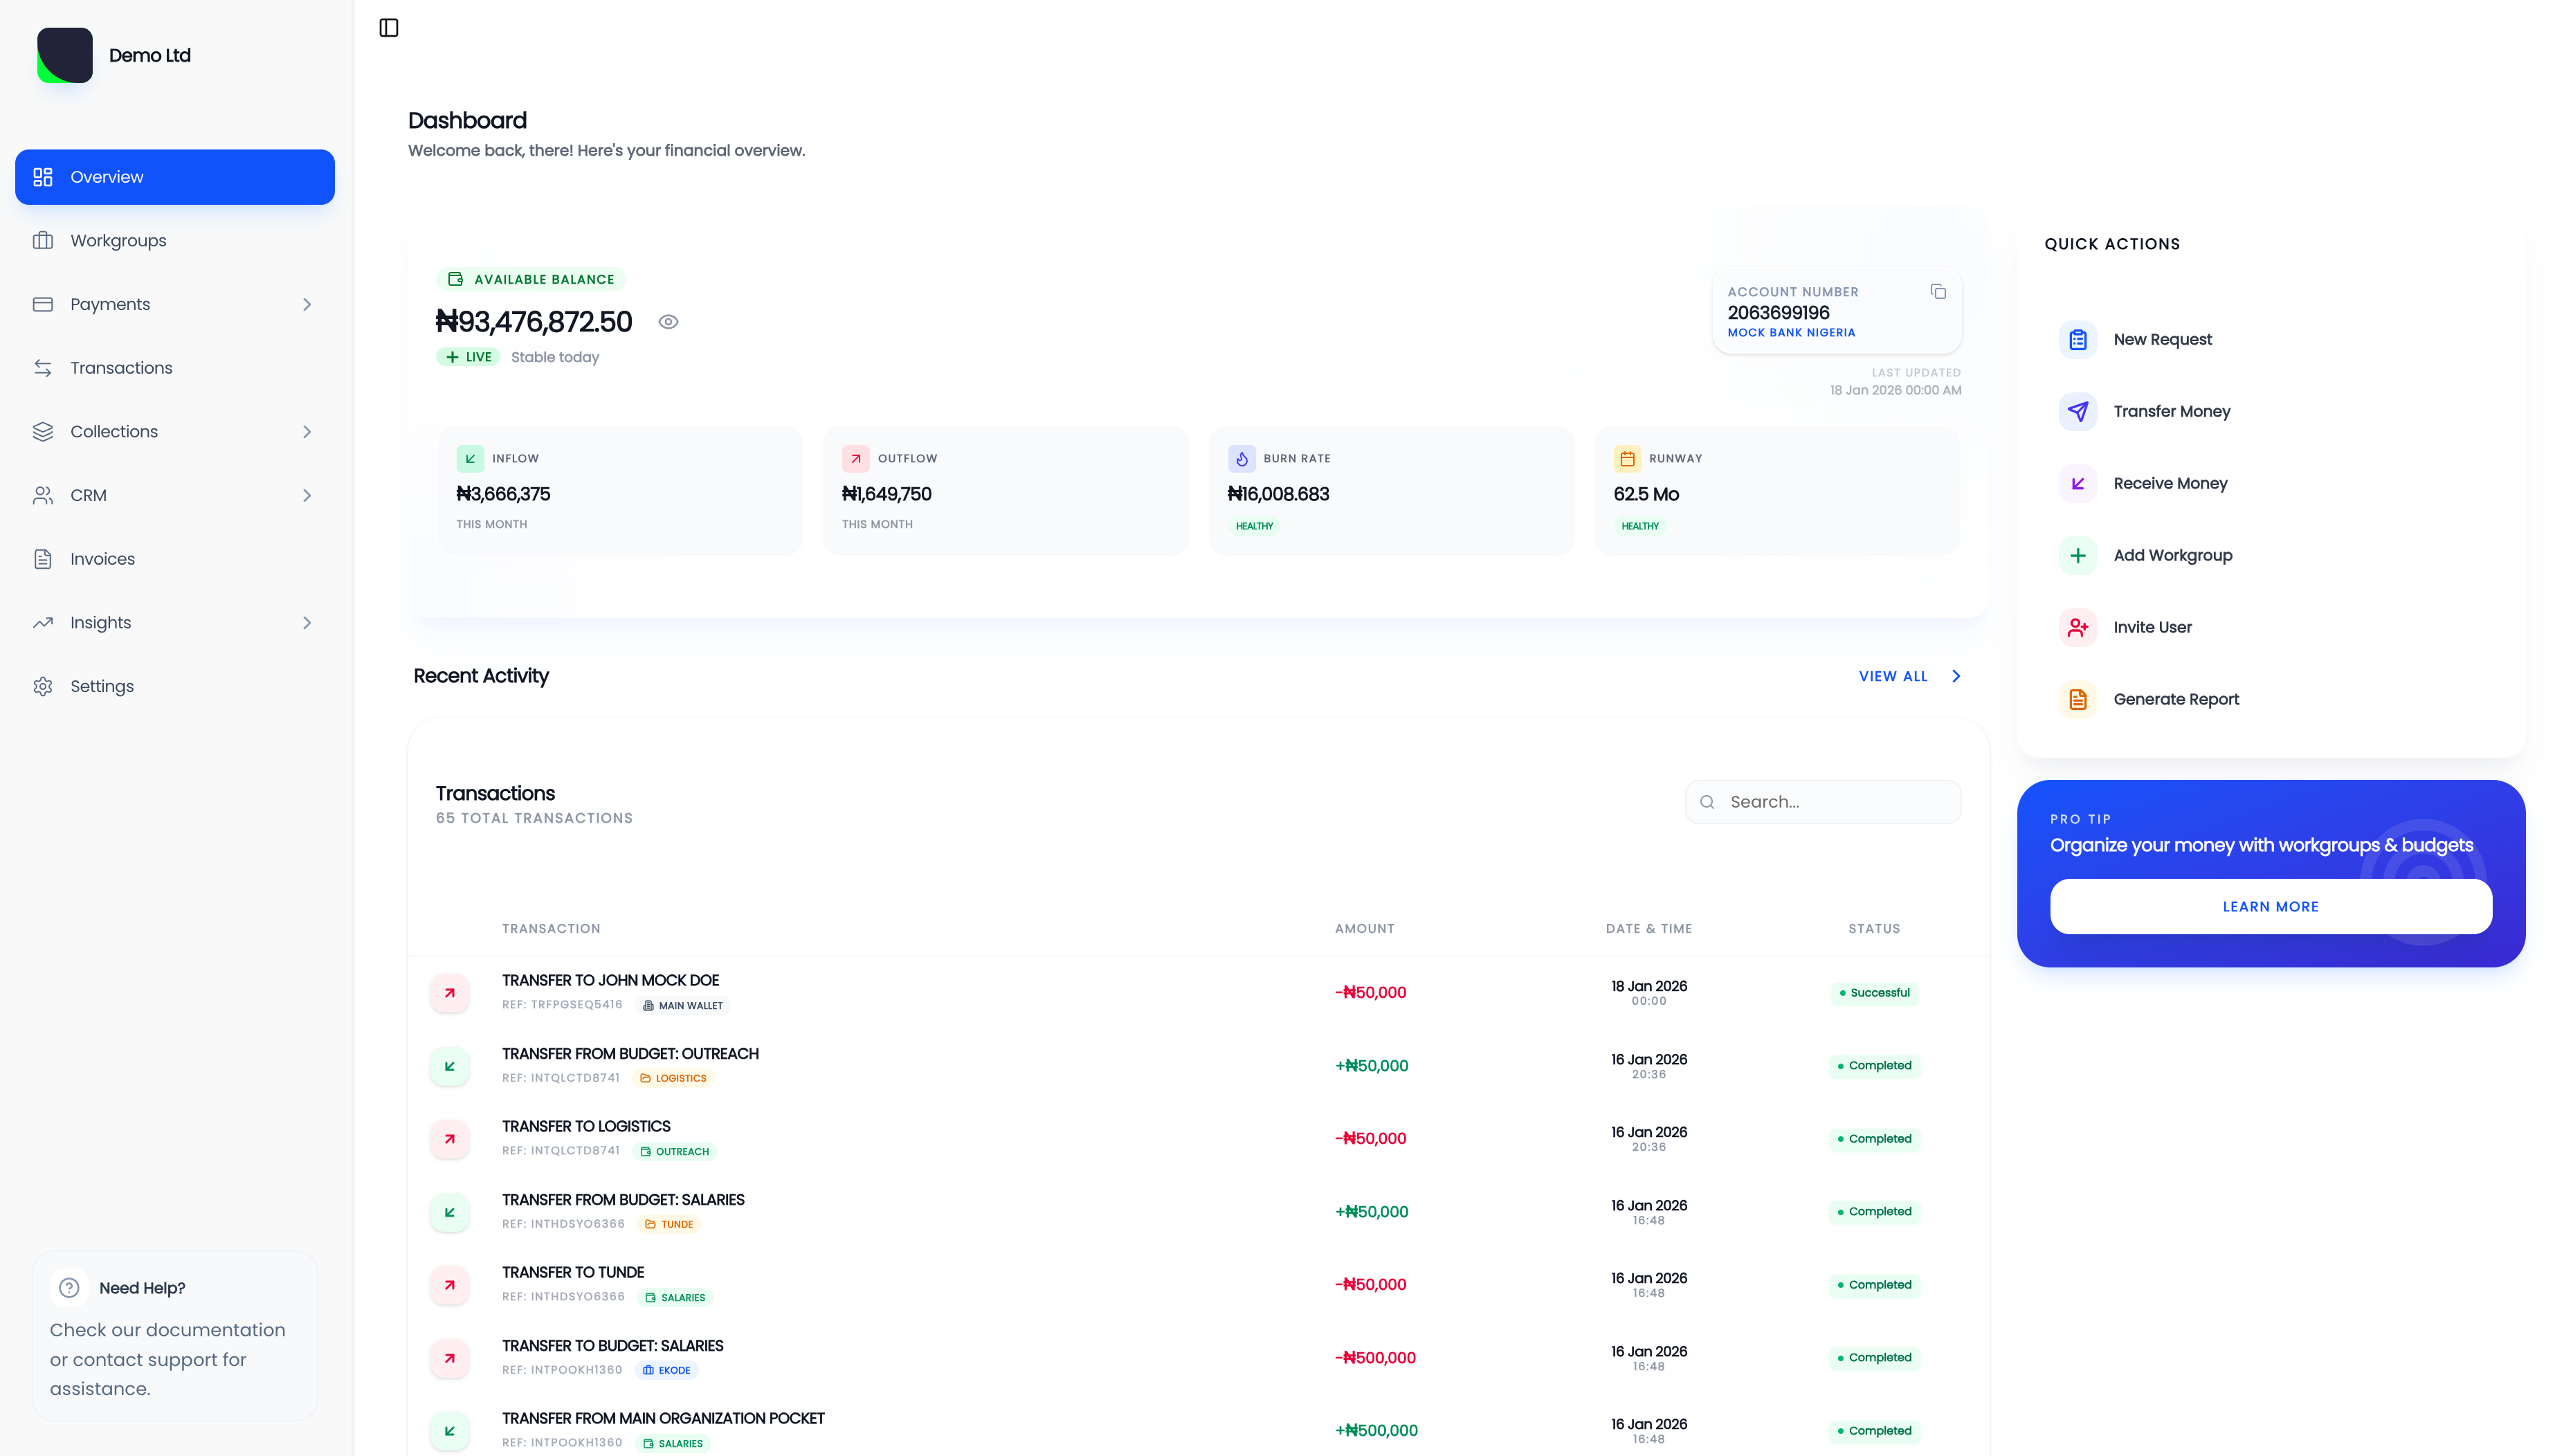Expand the Insights submenu chevron
Image resolution: width=2555 pixels, height=1456 pixels.
(307, 623)
